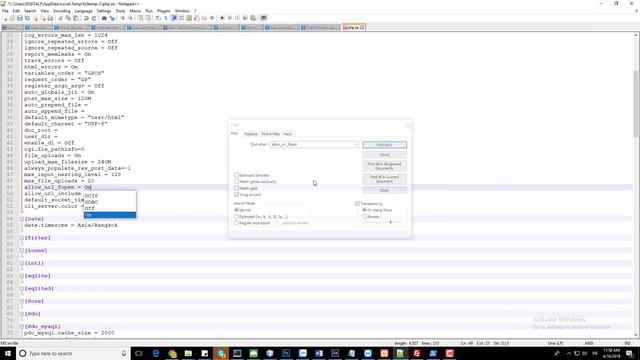Click the Redo toolbar icon

(94, 18)
